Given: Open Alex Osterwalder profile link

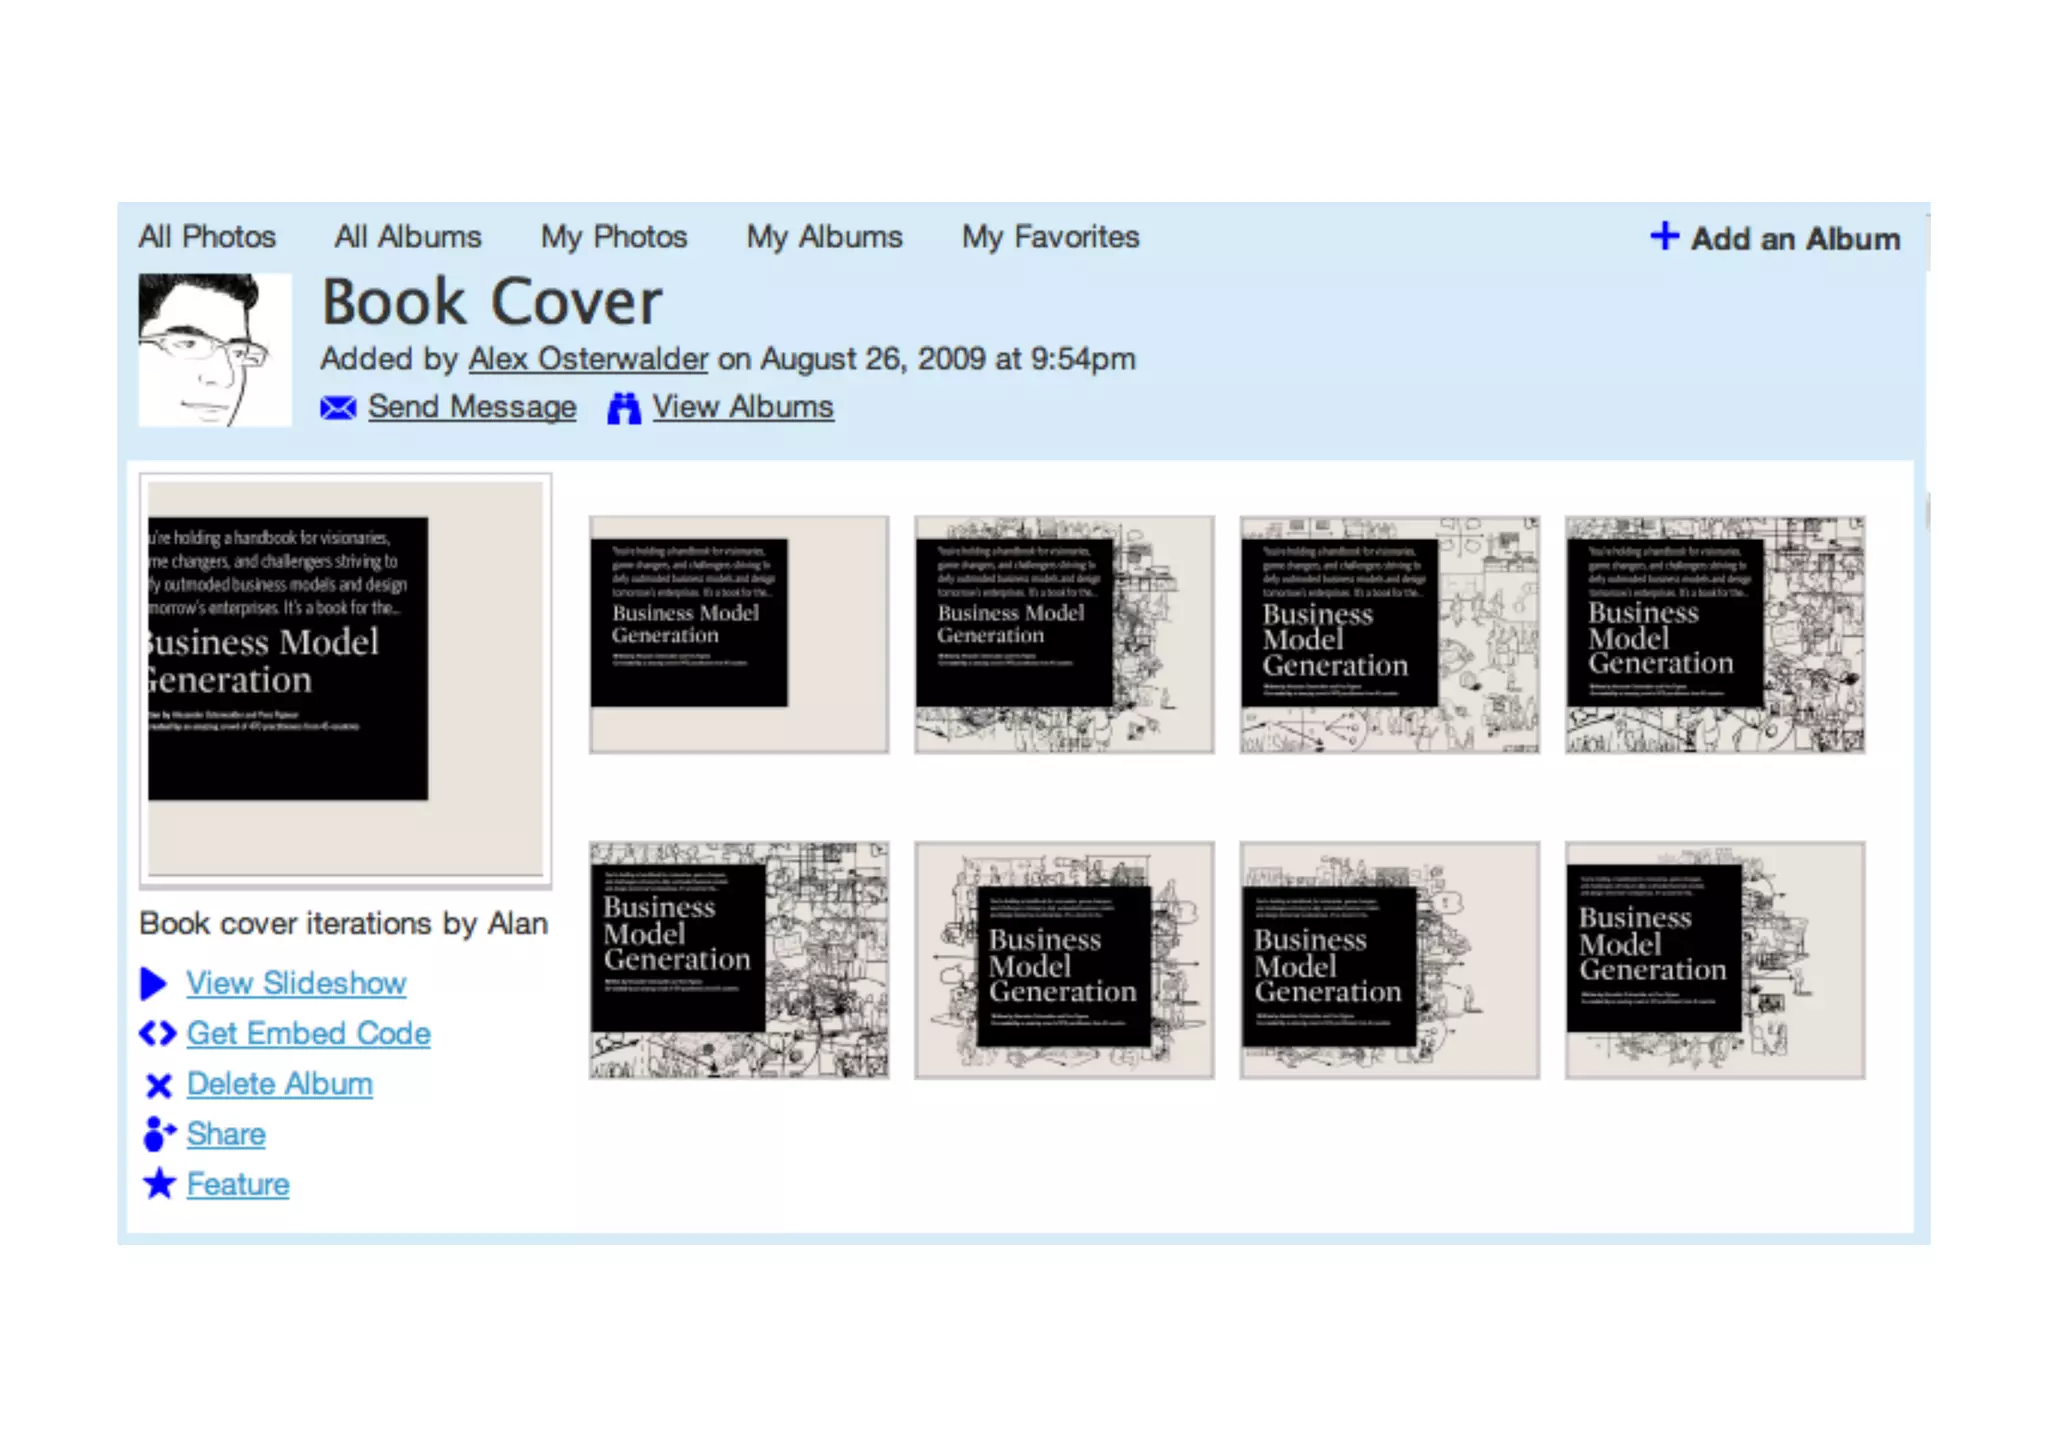Looking at the screenshot, I should point(588,359).
